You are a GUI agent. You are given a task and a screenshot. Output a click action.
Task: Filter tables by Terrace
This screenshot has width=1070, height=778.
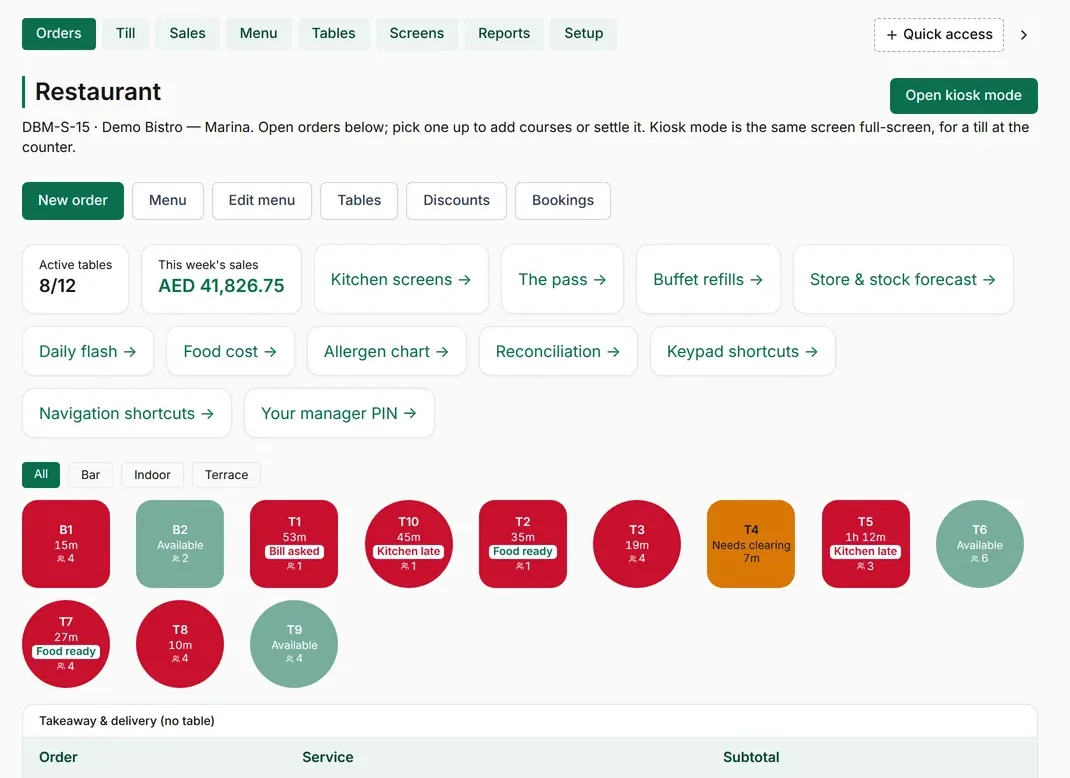(x=227, y=475)
